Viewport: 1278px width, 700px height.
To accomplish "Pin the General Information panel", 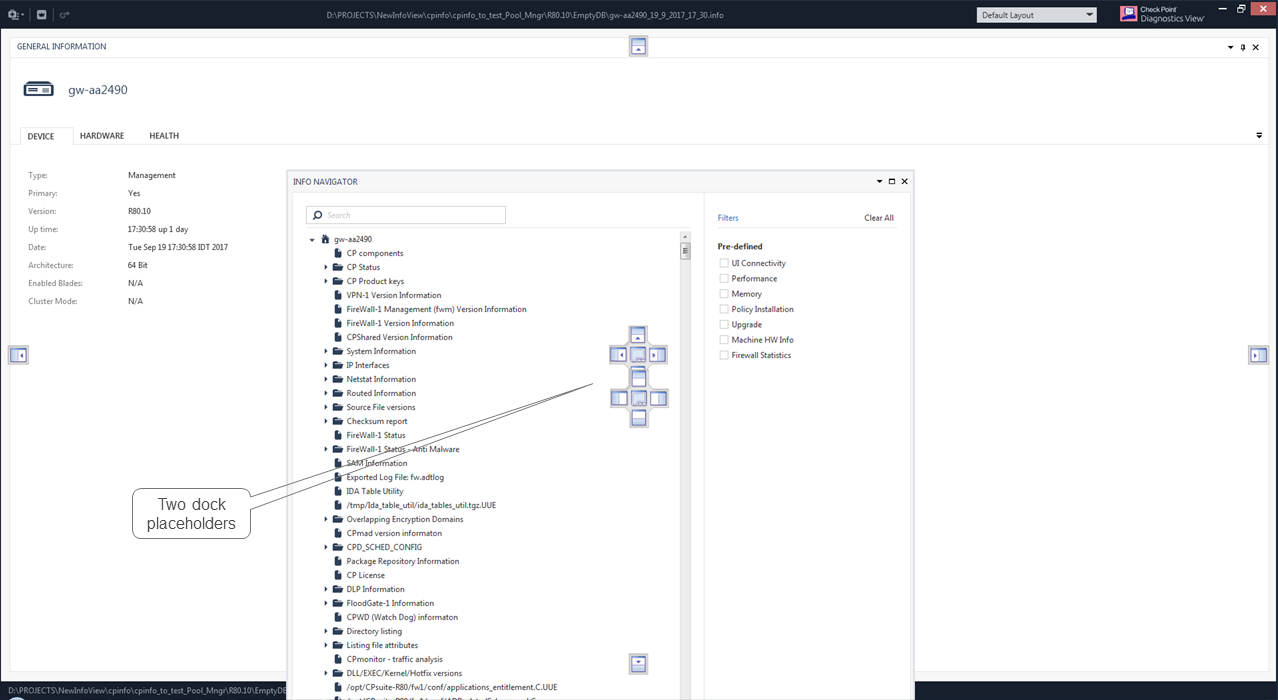I will click(x=1243, y=47).
